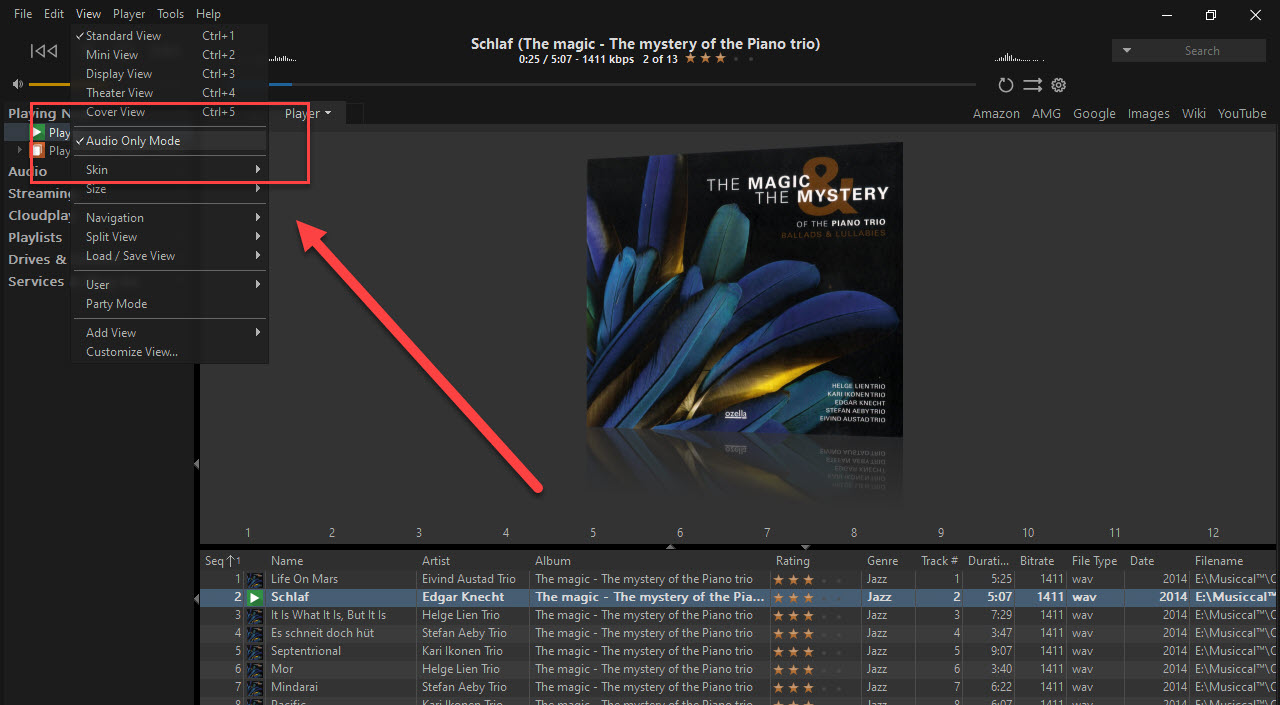
Task: Select the green play icon in sidebar tree
Action: (x=38, y=132)
